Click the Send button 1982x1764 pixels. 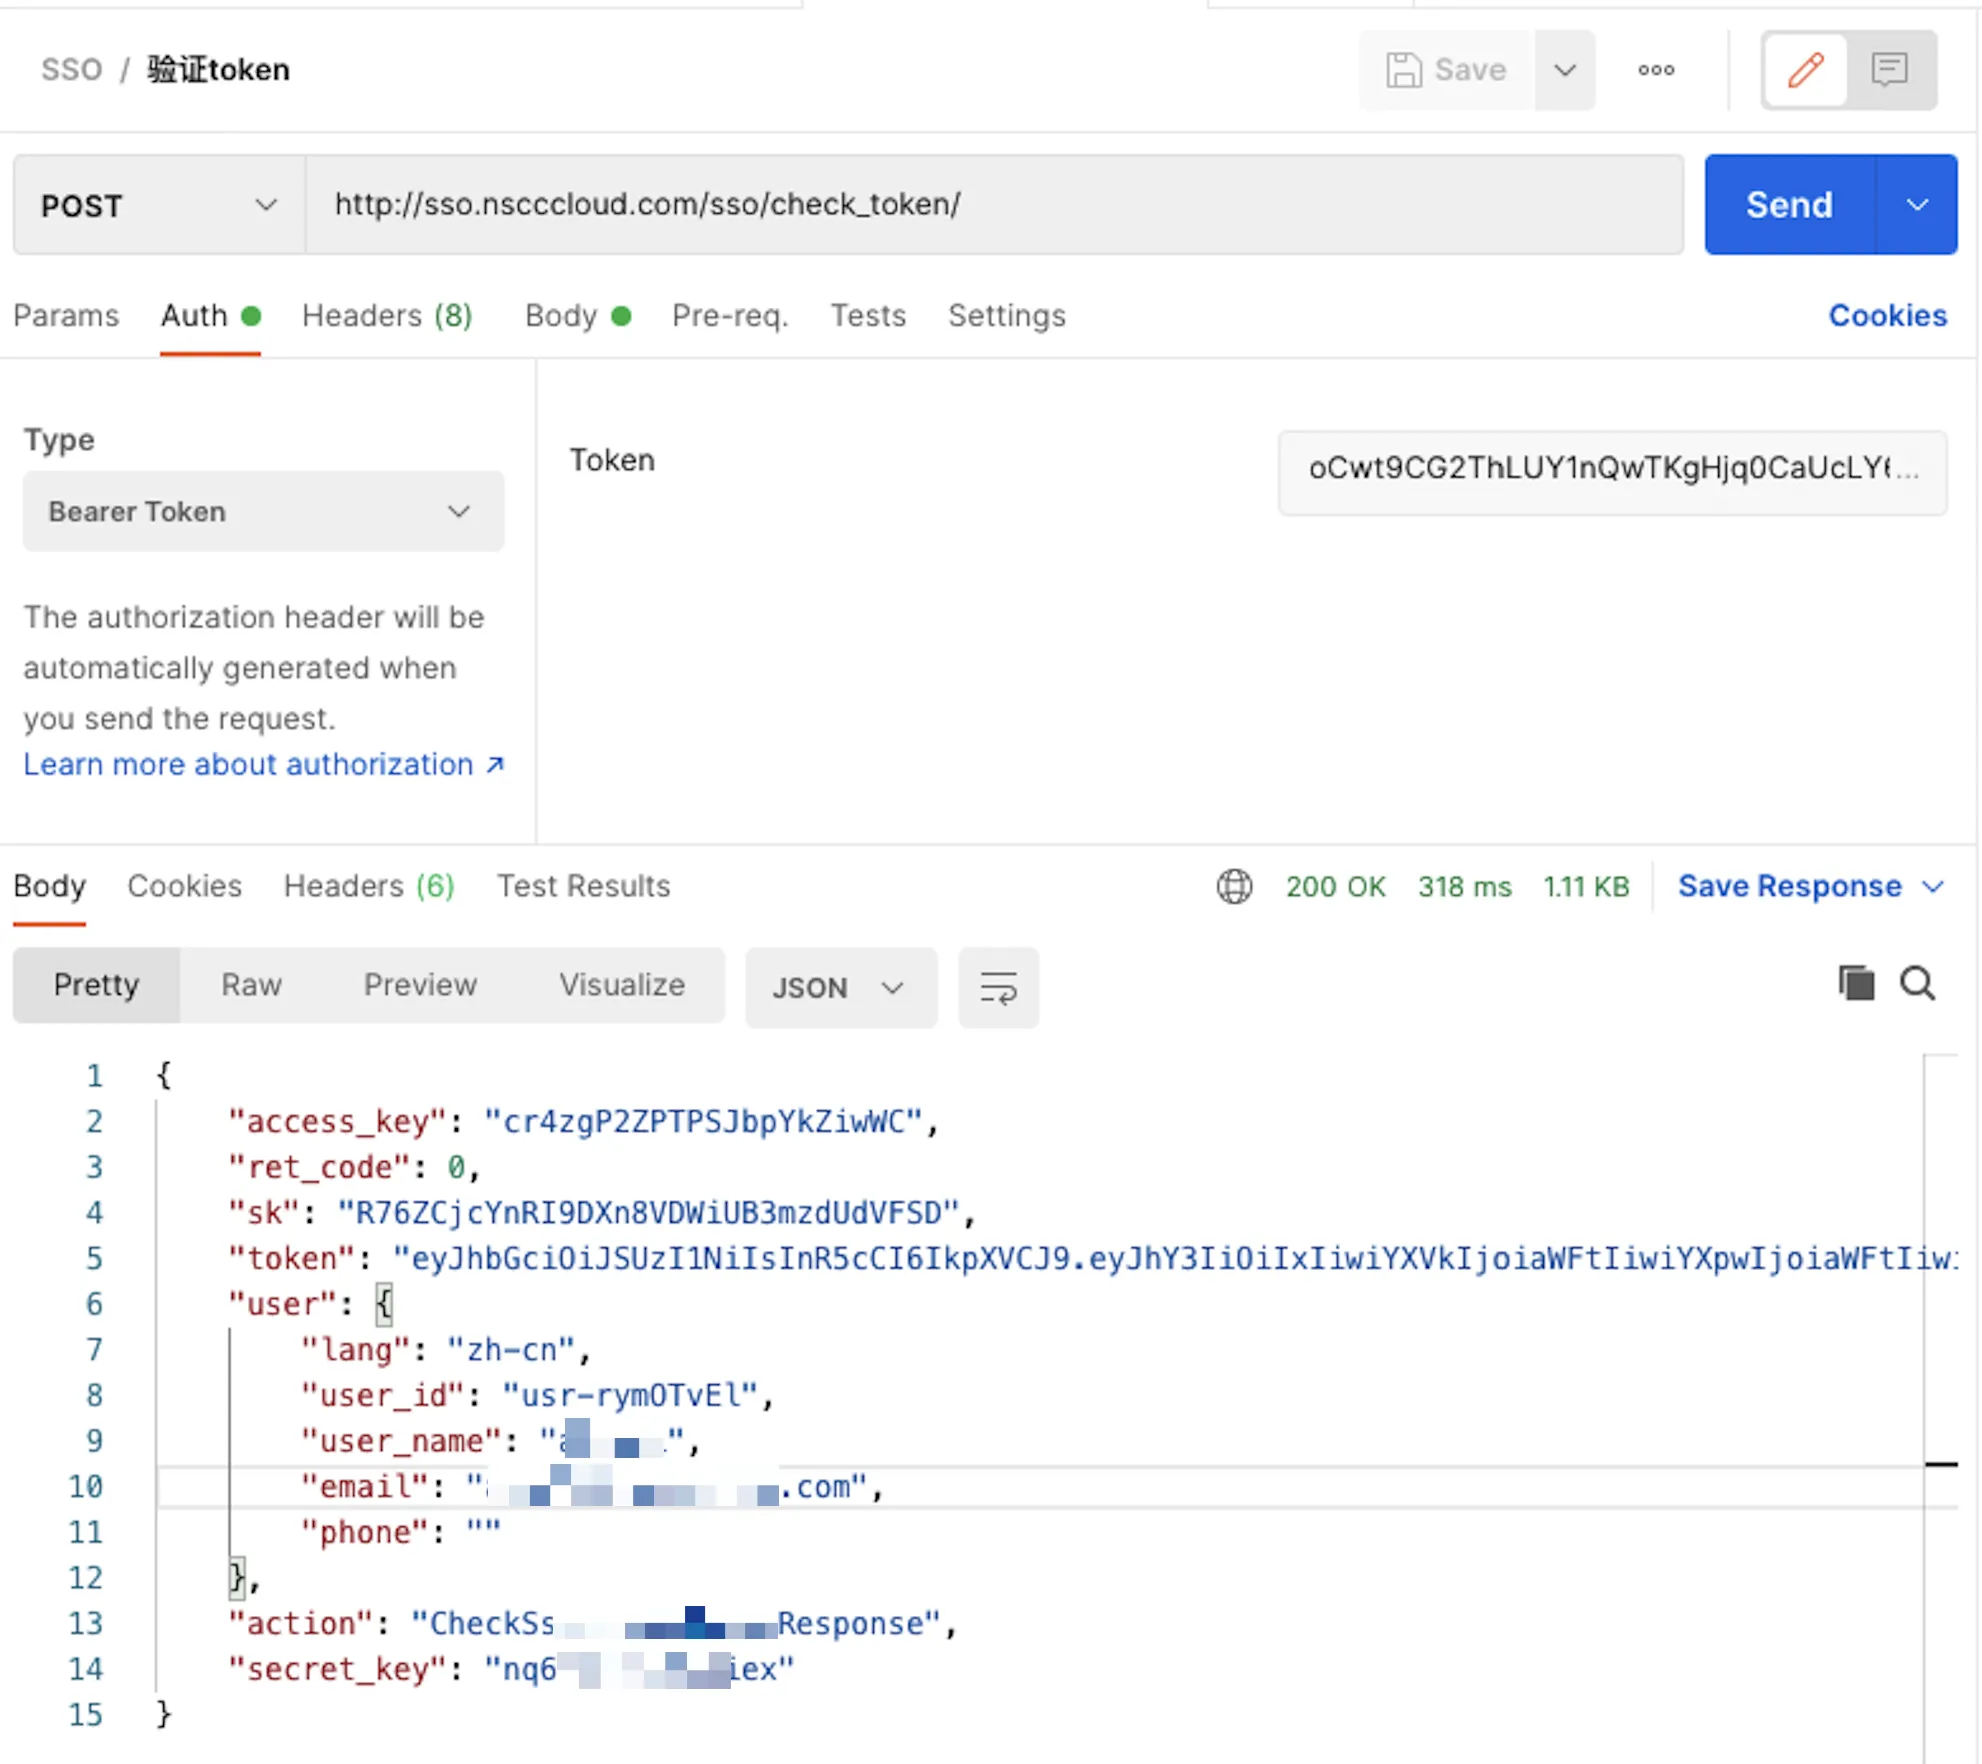(x=1788, y=205)
